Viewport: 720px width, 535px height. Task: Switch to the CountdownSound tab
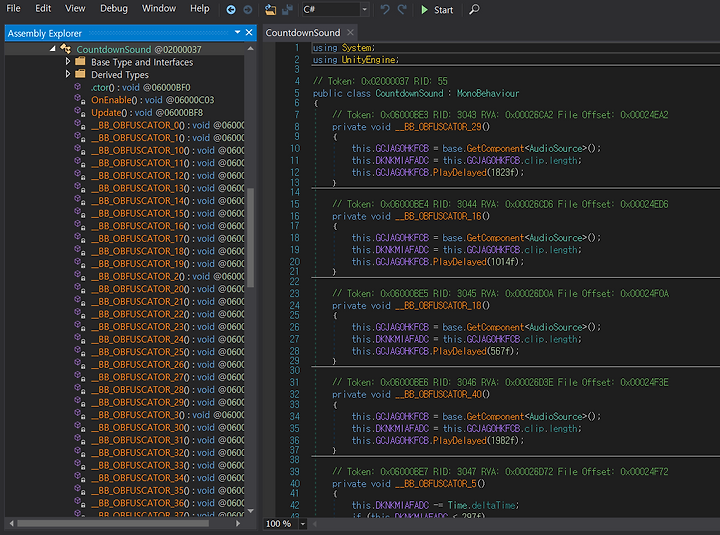[303, 33]
